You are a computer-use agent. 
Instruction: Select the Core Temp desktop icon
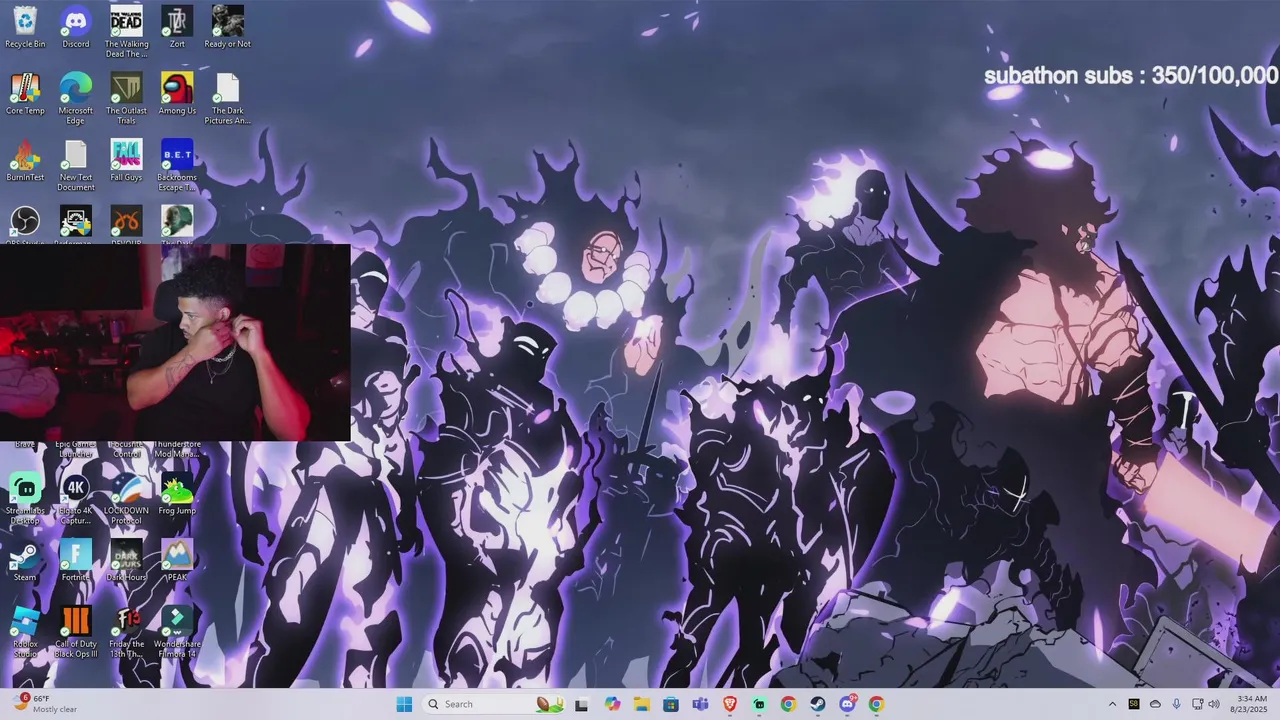coord(25,94)
